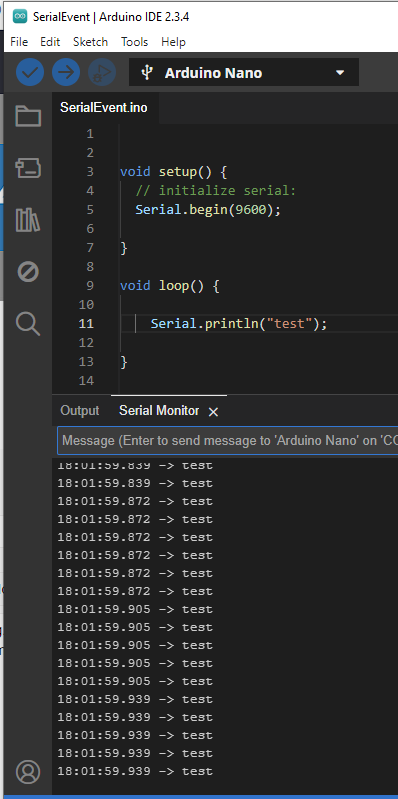398x799 pixels.
Task: Click the first 18:01:59.905 -> test line
Action: tap(135, 609)
